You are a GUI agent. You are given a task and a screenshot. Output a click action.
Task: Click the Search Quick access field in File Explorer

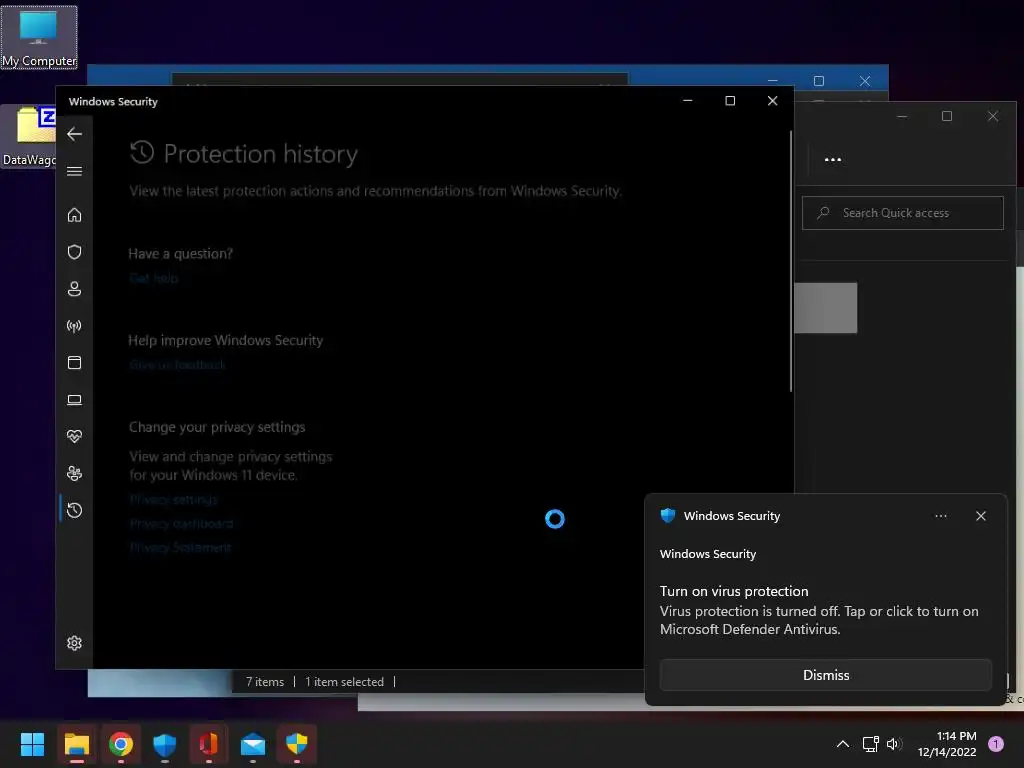click(903, 213)
